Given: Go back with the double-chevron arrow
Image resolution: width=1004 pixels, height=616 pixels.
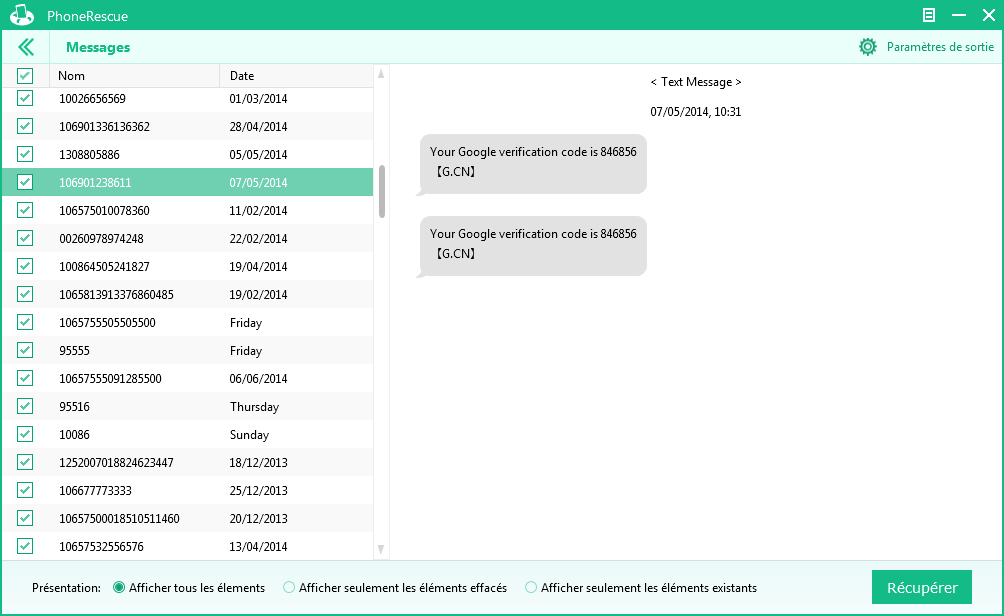Looking at the screenshot, I should [x=26, y=47].
